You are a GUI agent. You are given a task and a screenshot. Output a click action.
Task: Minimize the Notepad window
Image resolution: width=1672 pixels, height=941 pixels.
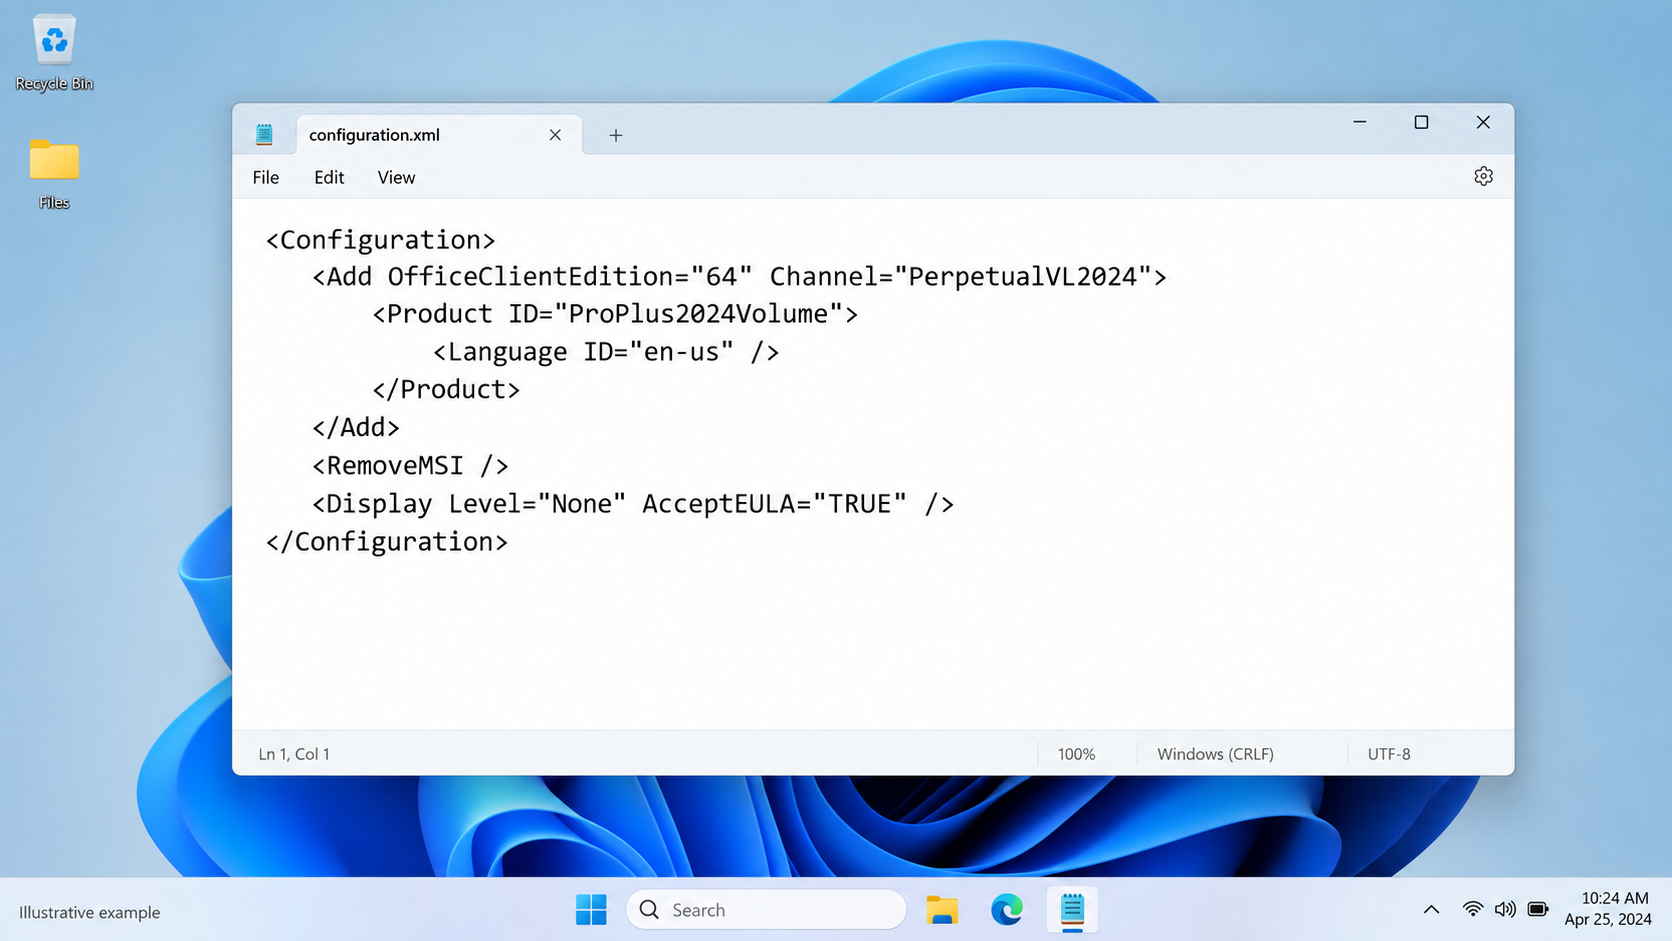(x=1360, y=122)
